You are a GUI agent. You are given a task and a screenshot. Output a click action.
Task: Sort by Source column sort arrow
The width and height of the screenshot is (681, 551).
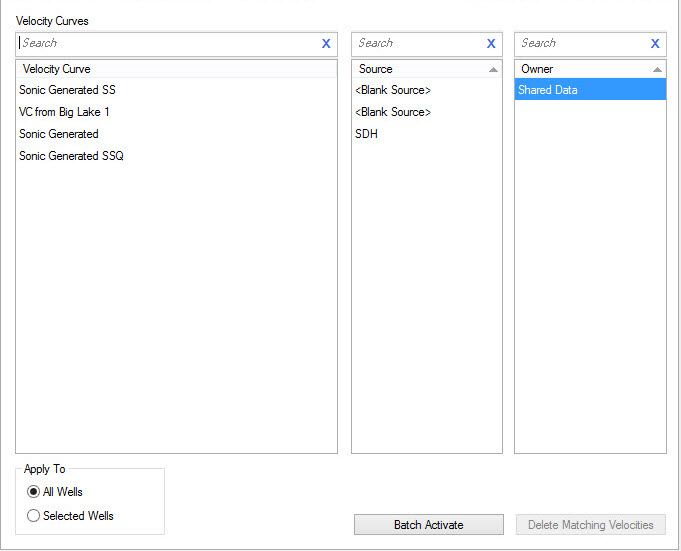click(493, 70)
